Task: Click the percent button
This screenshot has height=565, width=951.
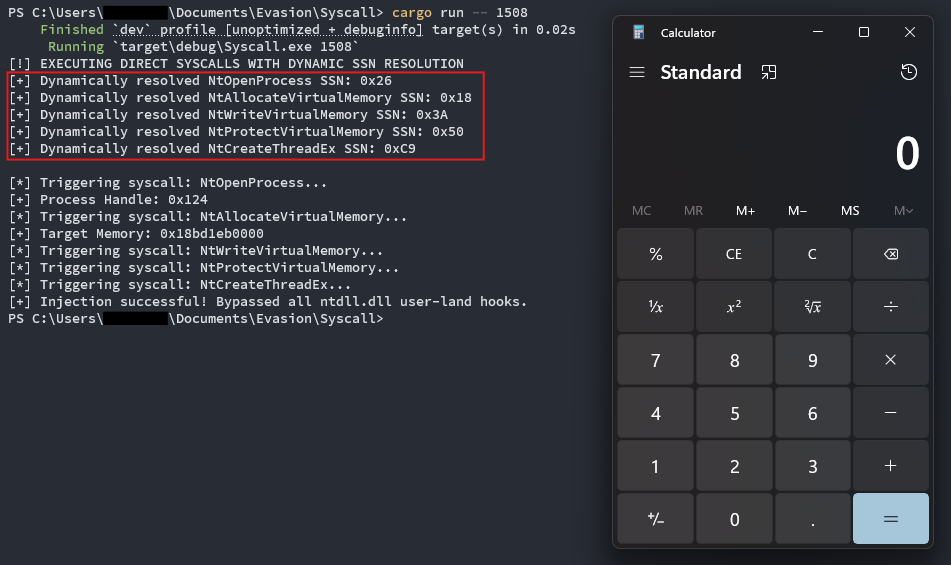Action: pyautogui.click(x=656, y=254)
